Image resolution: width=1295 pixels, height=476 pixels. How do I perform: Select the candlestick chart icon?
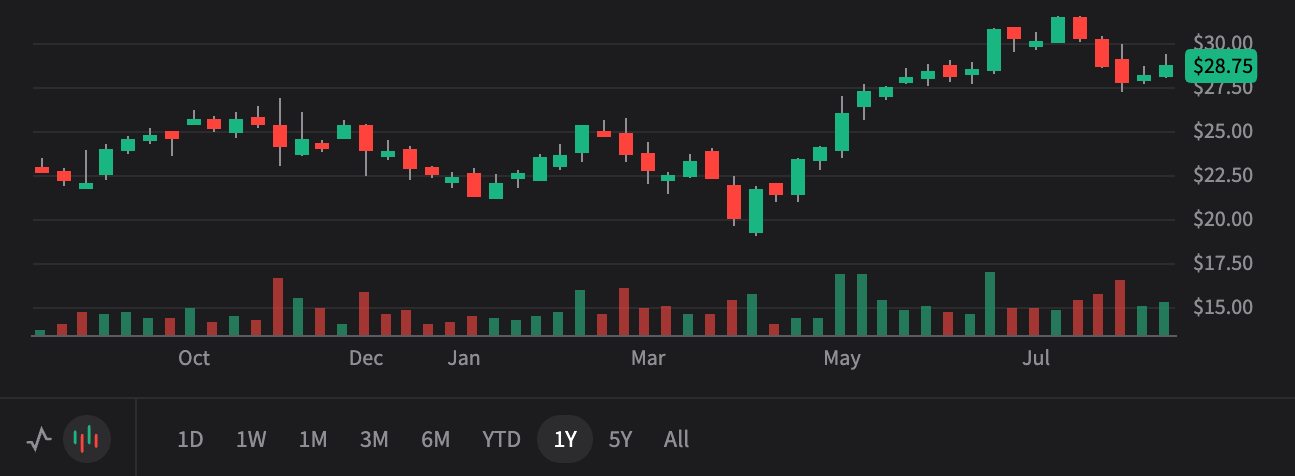click(87, 439)
